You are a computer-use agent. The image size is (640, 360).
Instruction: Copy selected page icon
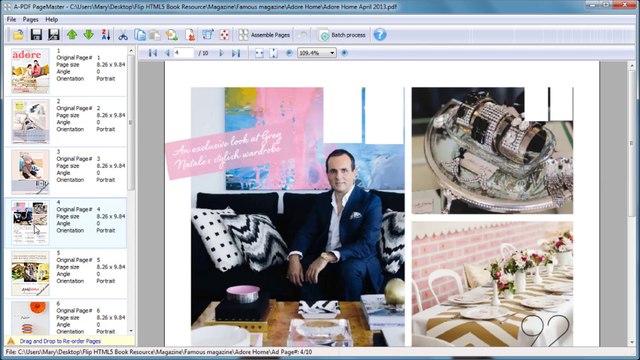tap(140, 35)
